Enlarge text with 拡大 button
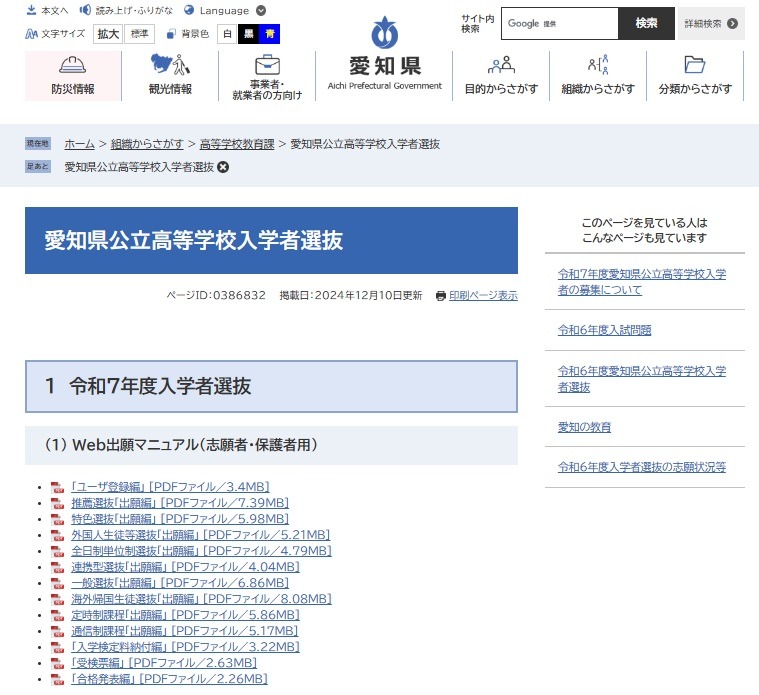Image resolution: width=759 pixels, height=695 pixels. point(108,34)
